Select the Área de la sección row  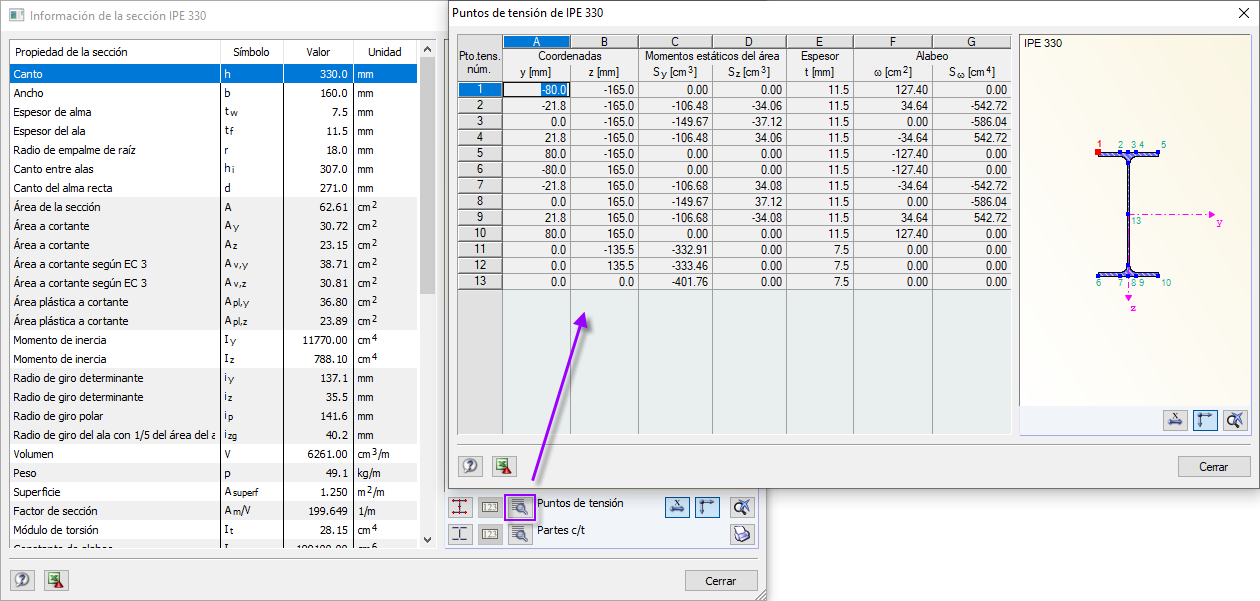tap(213, 207)
